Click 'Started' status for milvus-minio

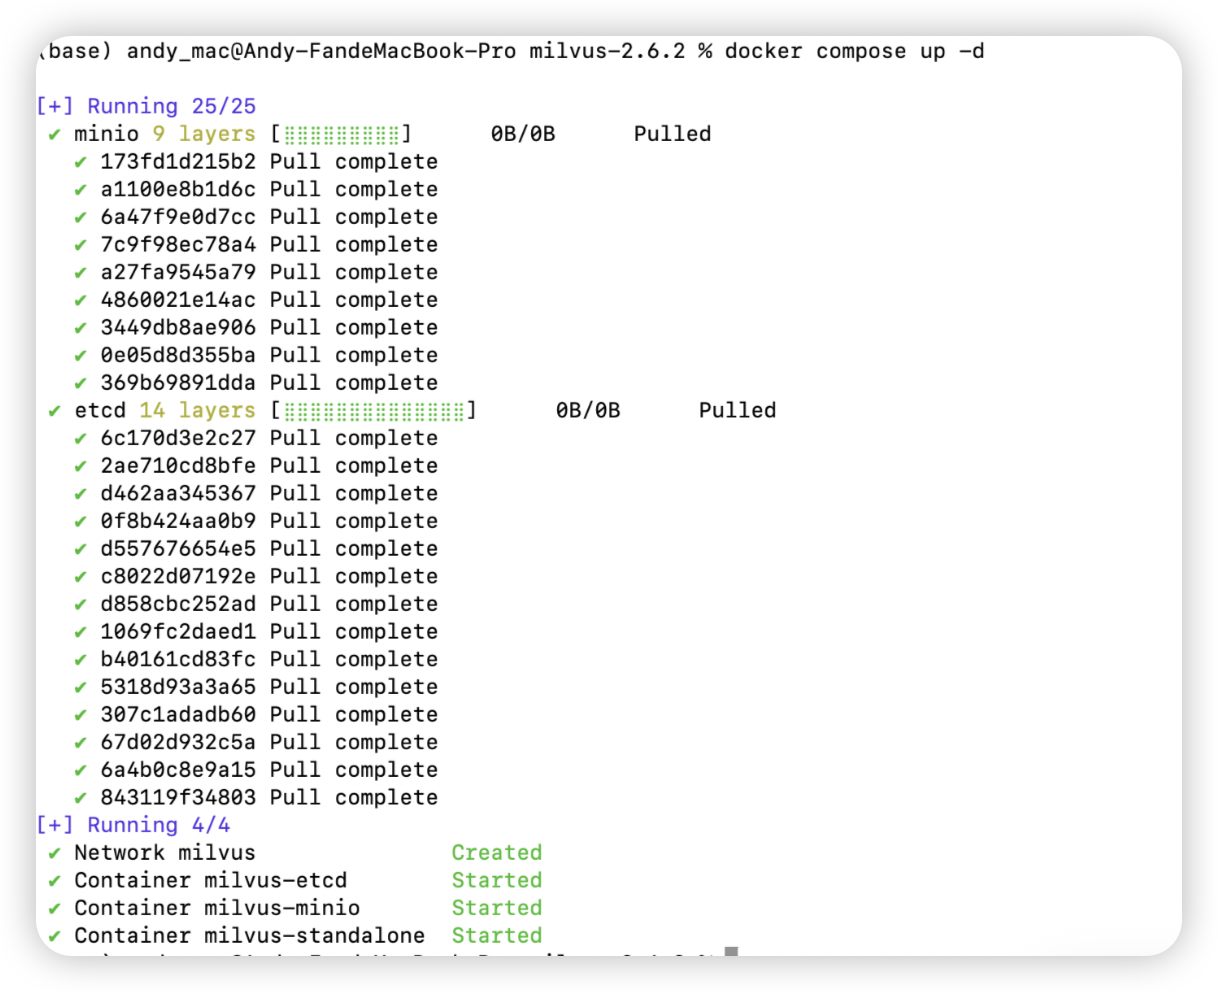497,909
